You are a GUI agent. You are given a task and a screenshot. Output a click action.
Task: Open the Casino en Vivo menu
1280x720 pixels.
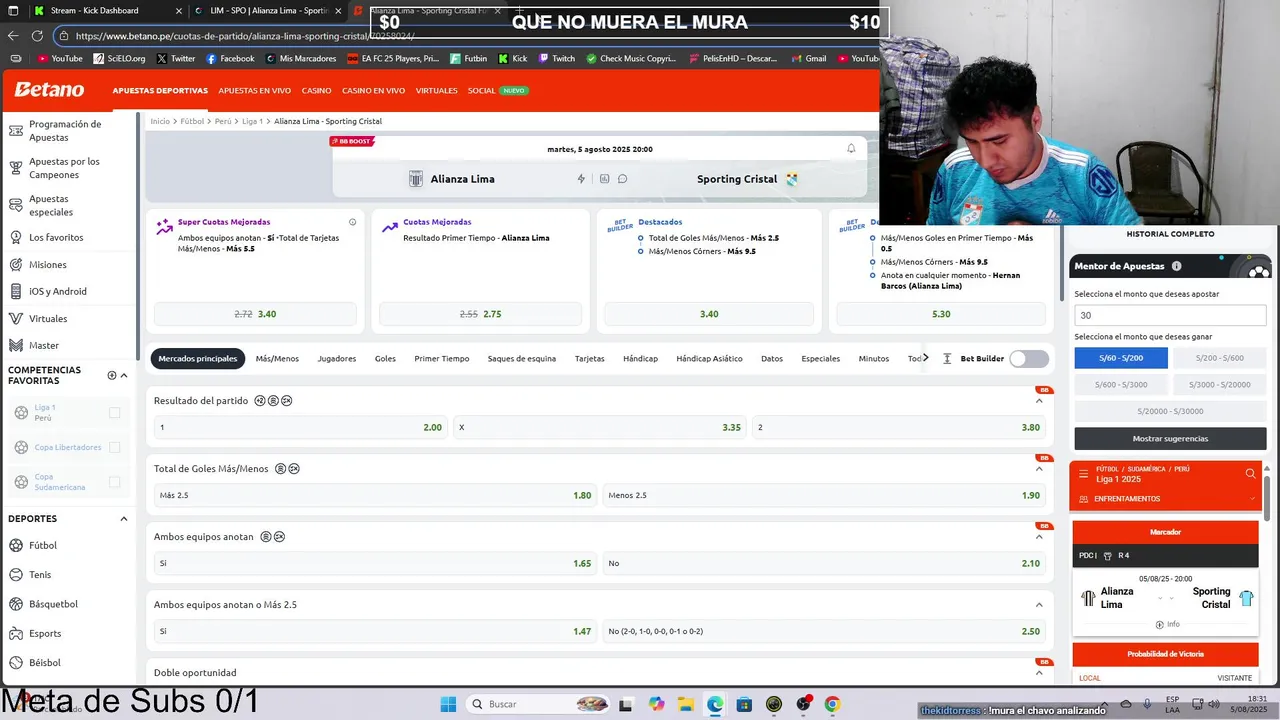click(373, 90)
